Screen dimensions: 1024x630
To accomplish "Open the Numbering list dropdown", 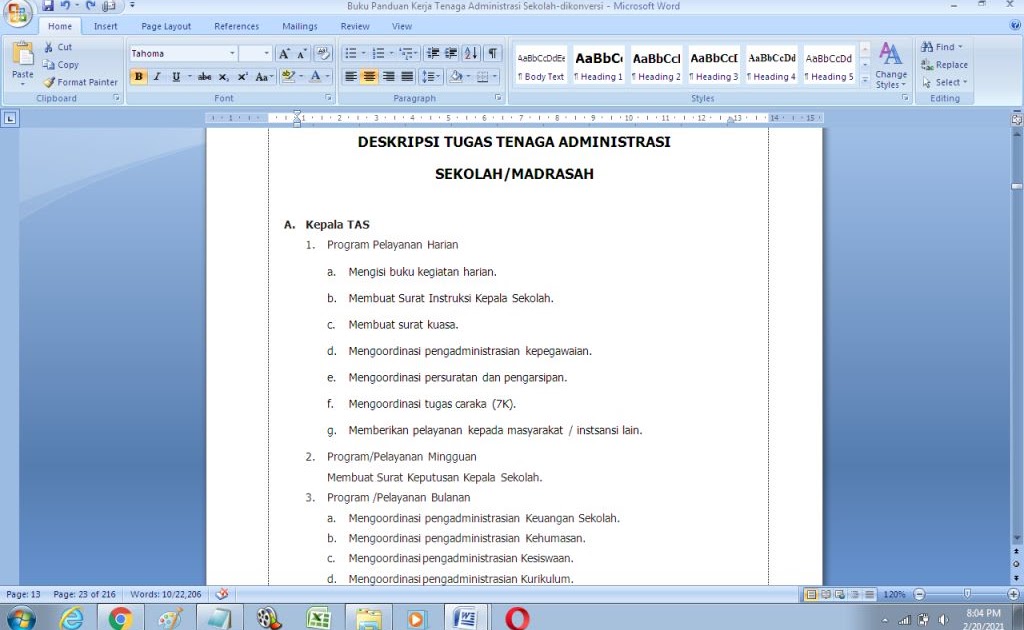I will [391, 54].
